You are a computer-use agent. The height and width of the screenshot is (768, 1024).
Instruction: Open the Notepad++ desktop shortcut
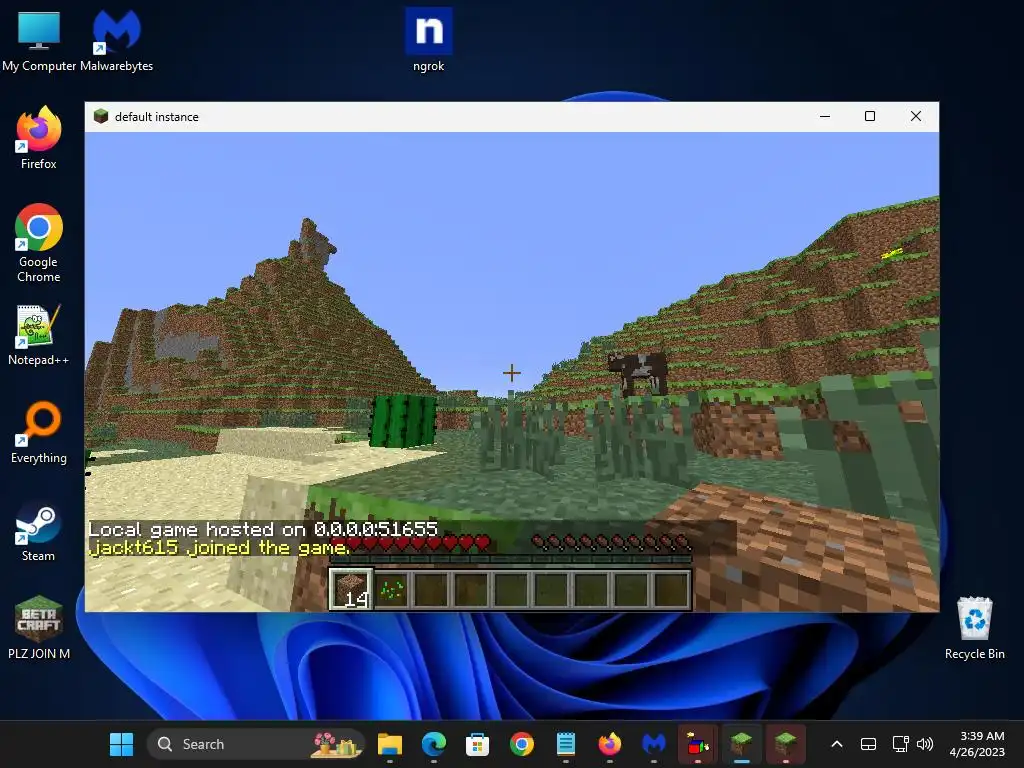pos(39,335)
